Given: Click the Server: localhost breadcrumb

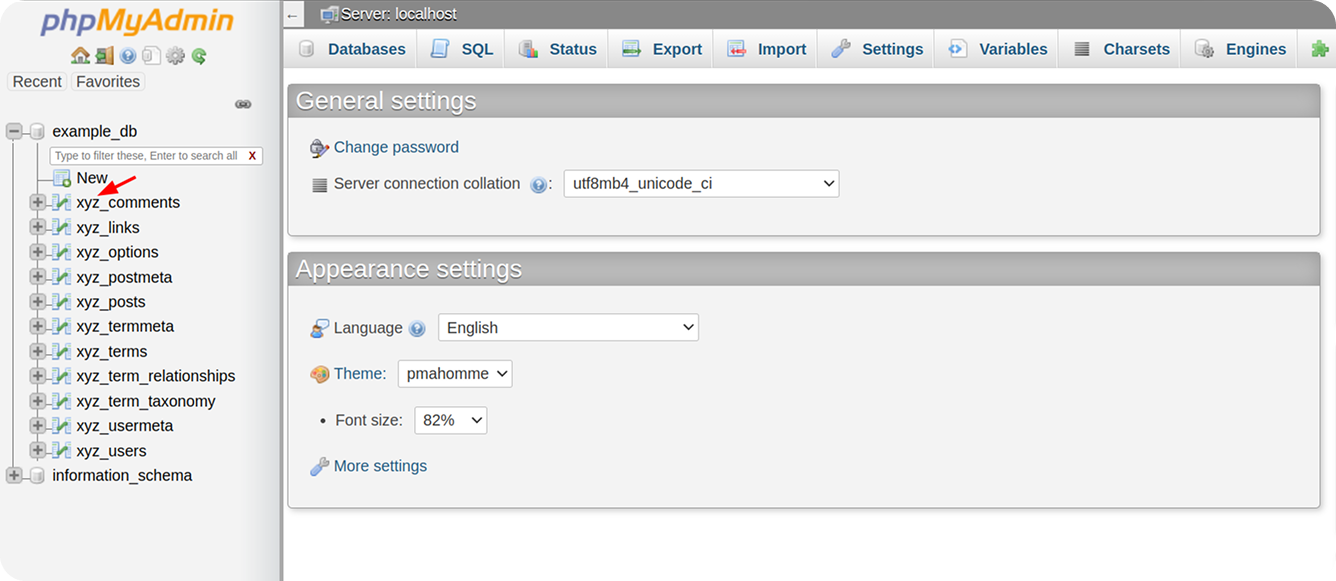Looking at the screenshot, I should 399,14.
